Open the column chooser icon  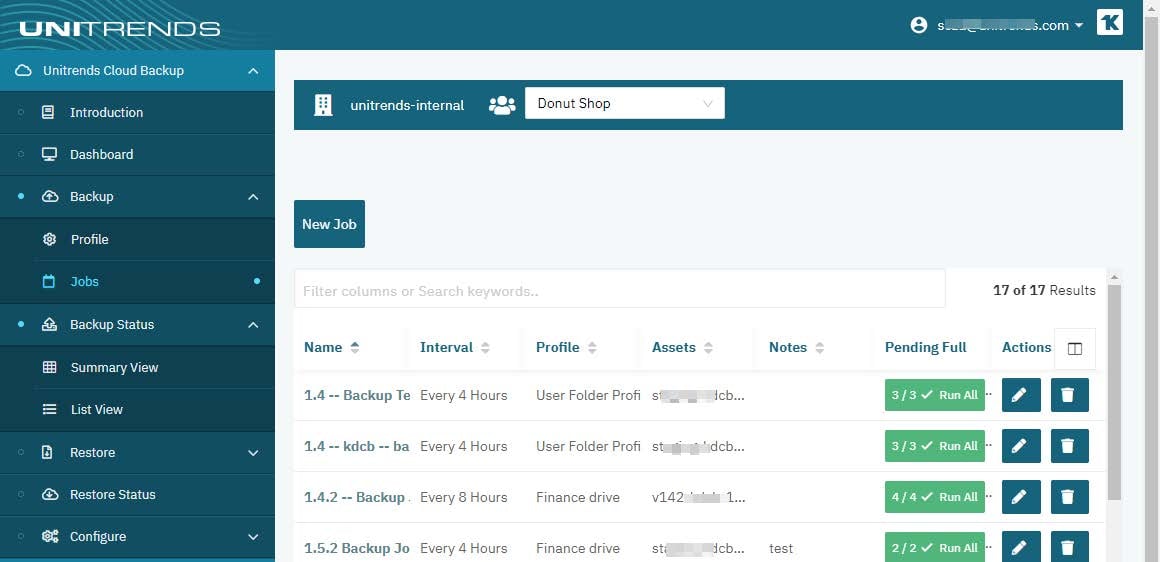pyautogui.click(x=1075, y=348)
